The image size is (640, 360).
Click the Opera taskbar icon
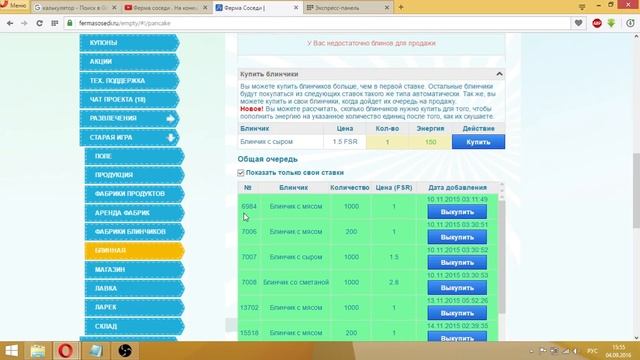(x=66, y=351)
